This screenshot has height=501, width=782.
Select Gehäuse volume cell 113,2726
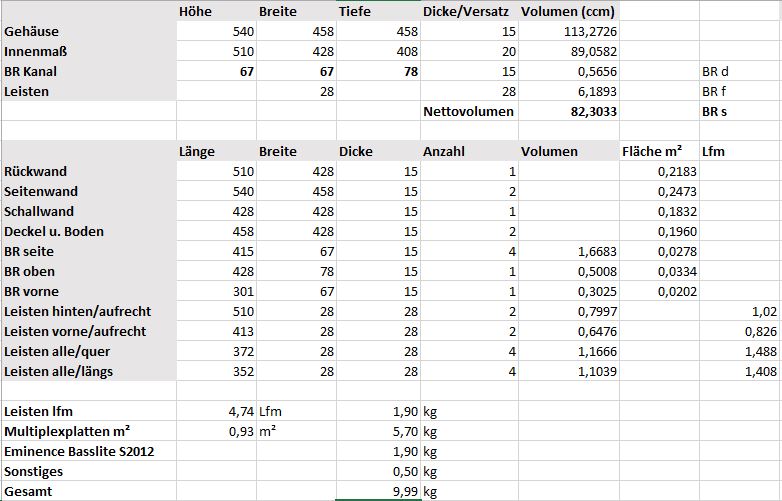[569, 31]
